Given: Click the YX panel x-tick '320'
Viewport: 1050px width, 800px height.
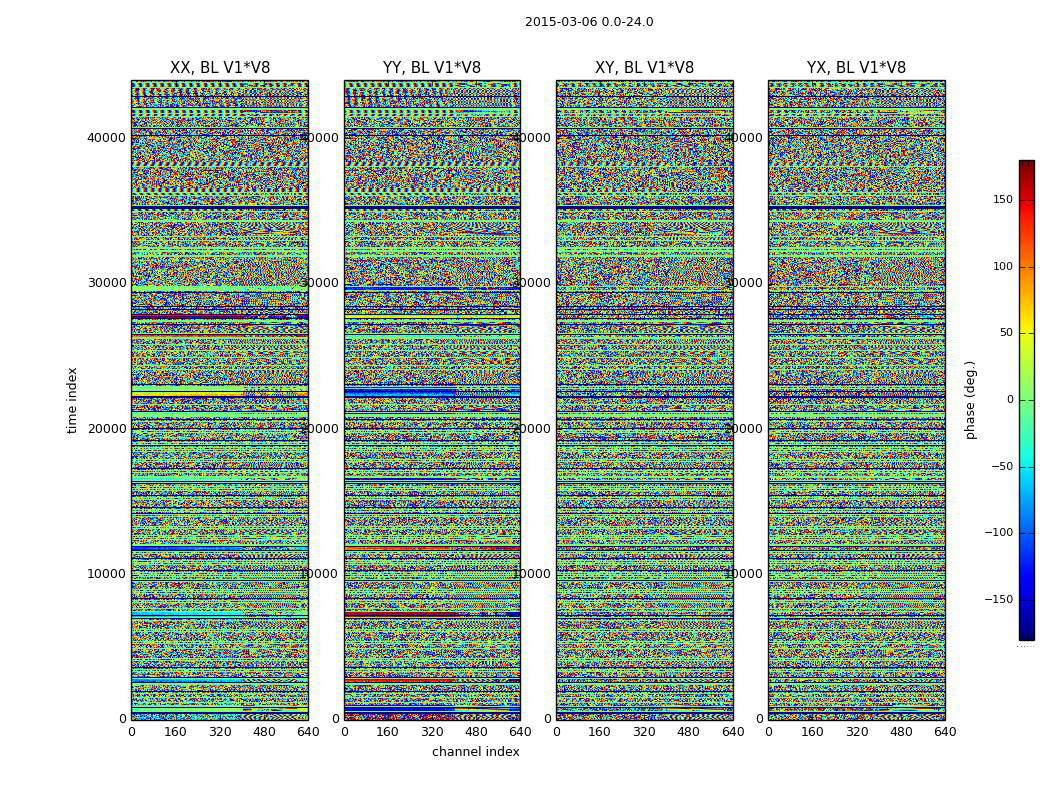Looking at the screenshot, I should point(856,732).
